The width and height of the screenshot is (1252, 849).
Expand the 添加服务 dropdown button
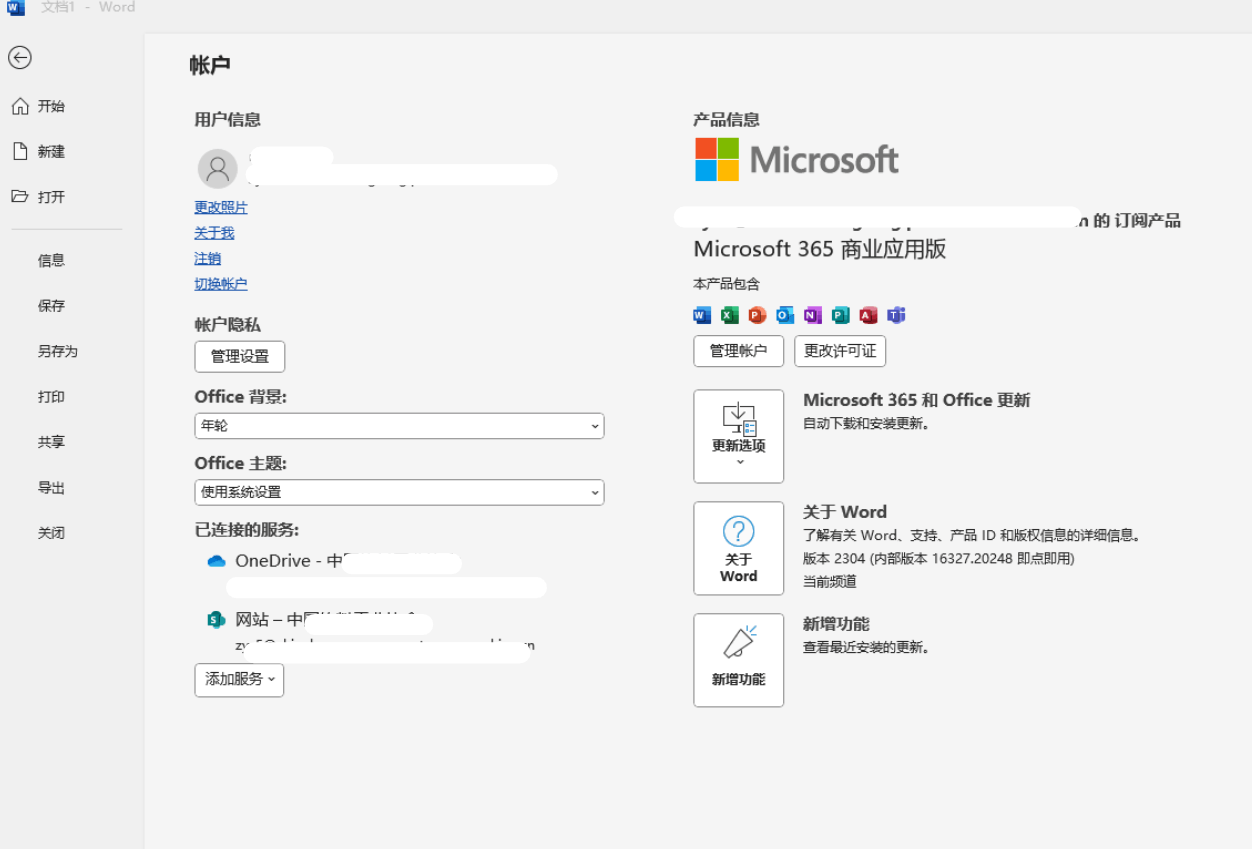pos(239,679)
